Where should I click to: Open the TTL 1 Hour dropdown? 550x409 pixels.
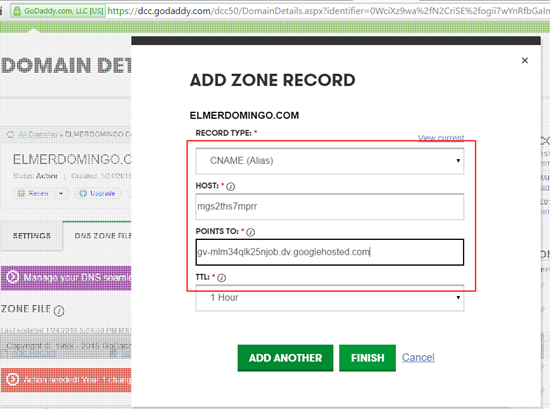(x=329, y=298)
